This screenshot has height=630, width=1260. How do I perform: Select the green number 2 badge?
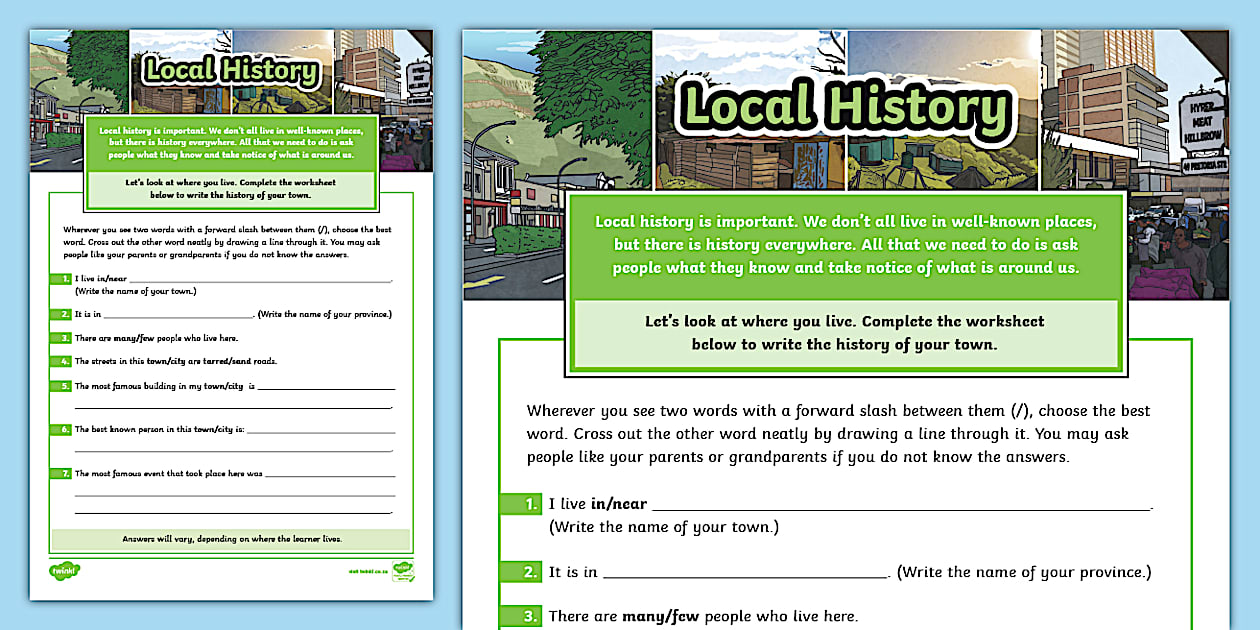coord(527,571)
